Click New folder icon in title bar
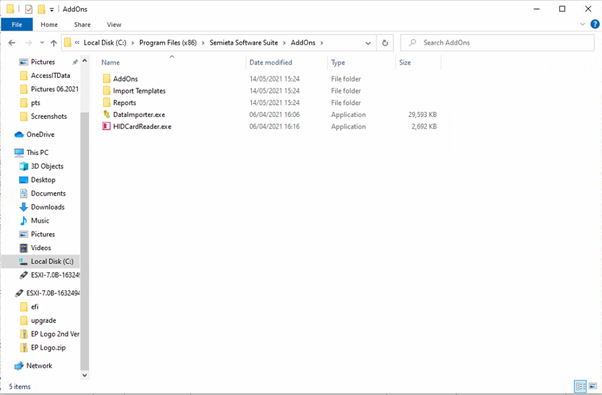The height and width of the screenshot is (395, 602). (41, 9)
